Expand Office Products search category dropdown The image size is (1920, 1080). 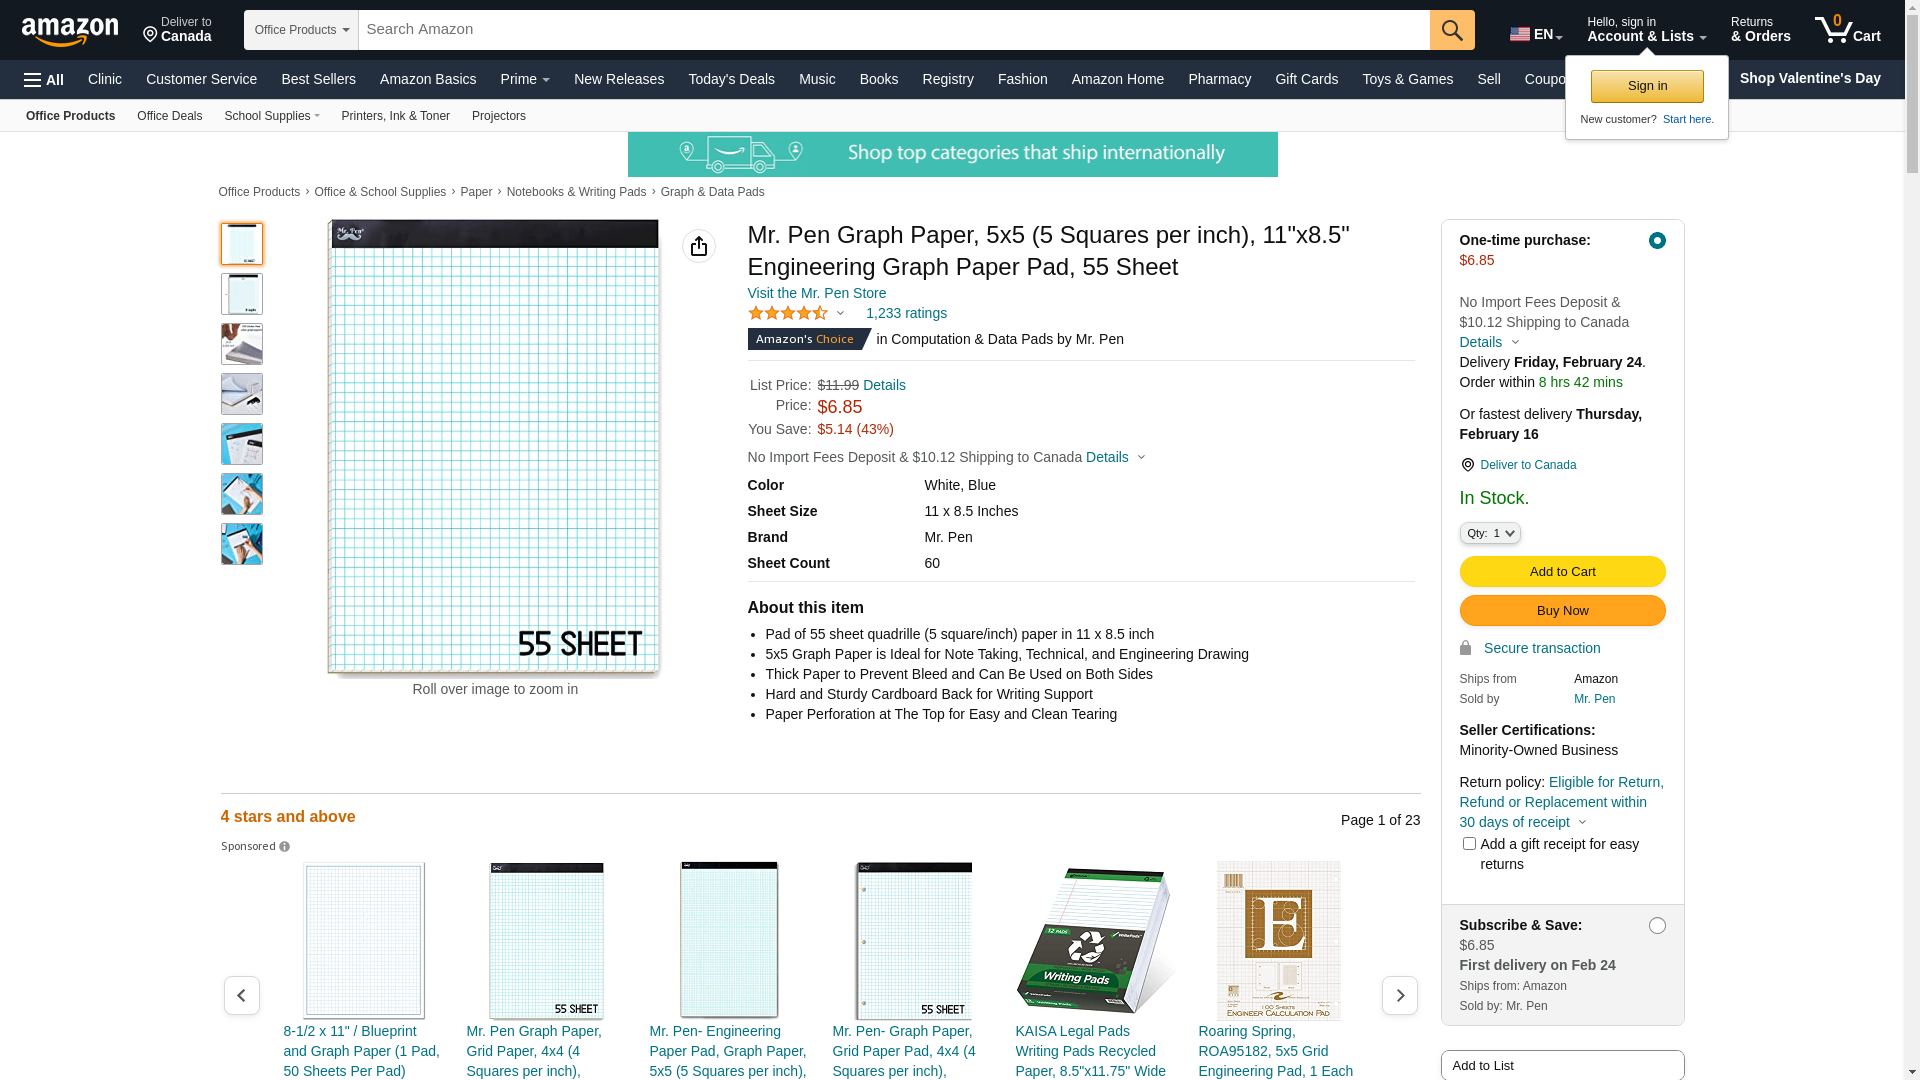tap(301, 30)
